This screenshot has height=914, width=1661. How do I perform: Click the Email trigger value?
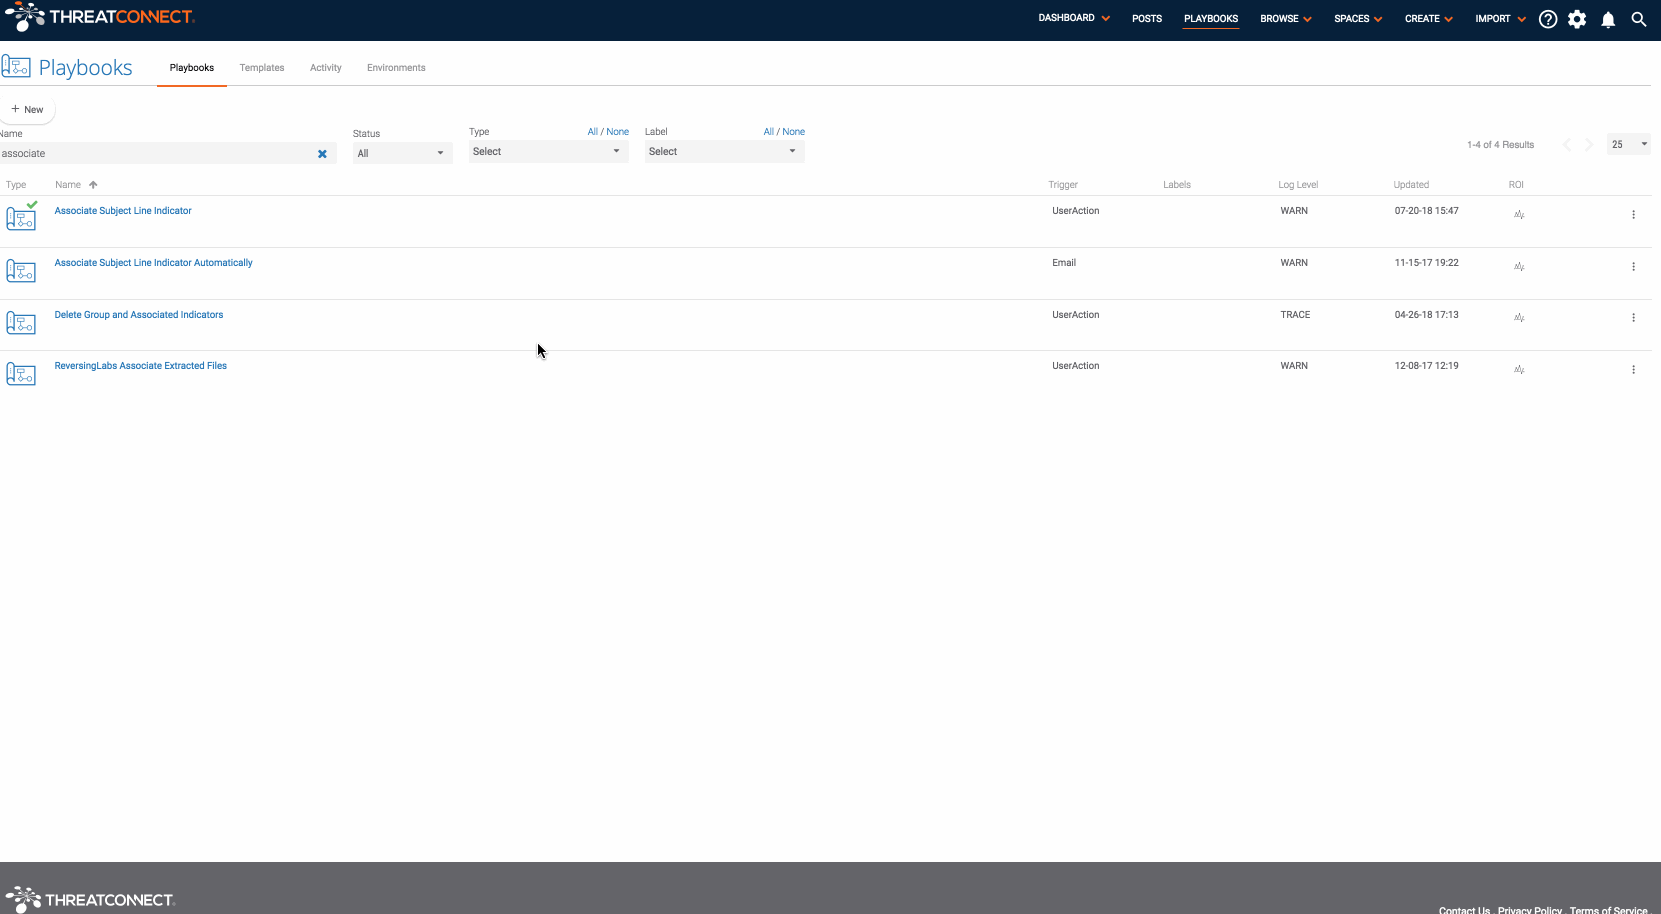click(1064, 263)
